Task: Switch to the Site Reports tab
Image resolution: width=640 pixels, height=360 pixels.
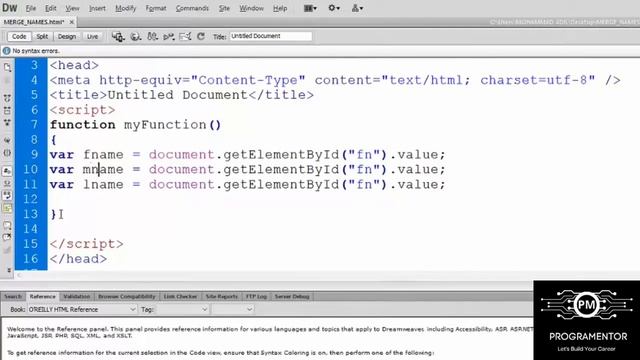Action: pyautogui.click(x=222, y=296)
